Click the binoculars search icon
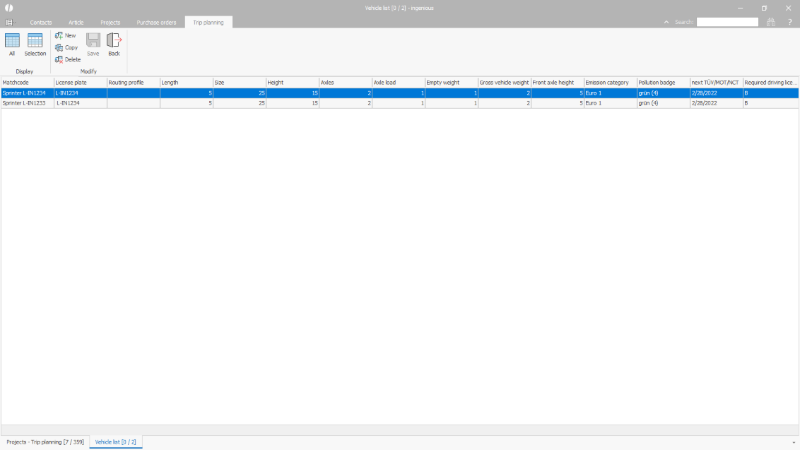The height and width of the screenshot is (450, 800). pos(771,21)
